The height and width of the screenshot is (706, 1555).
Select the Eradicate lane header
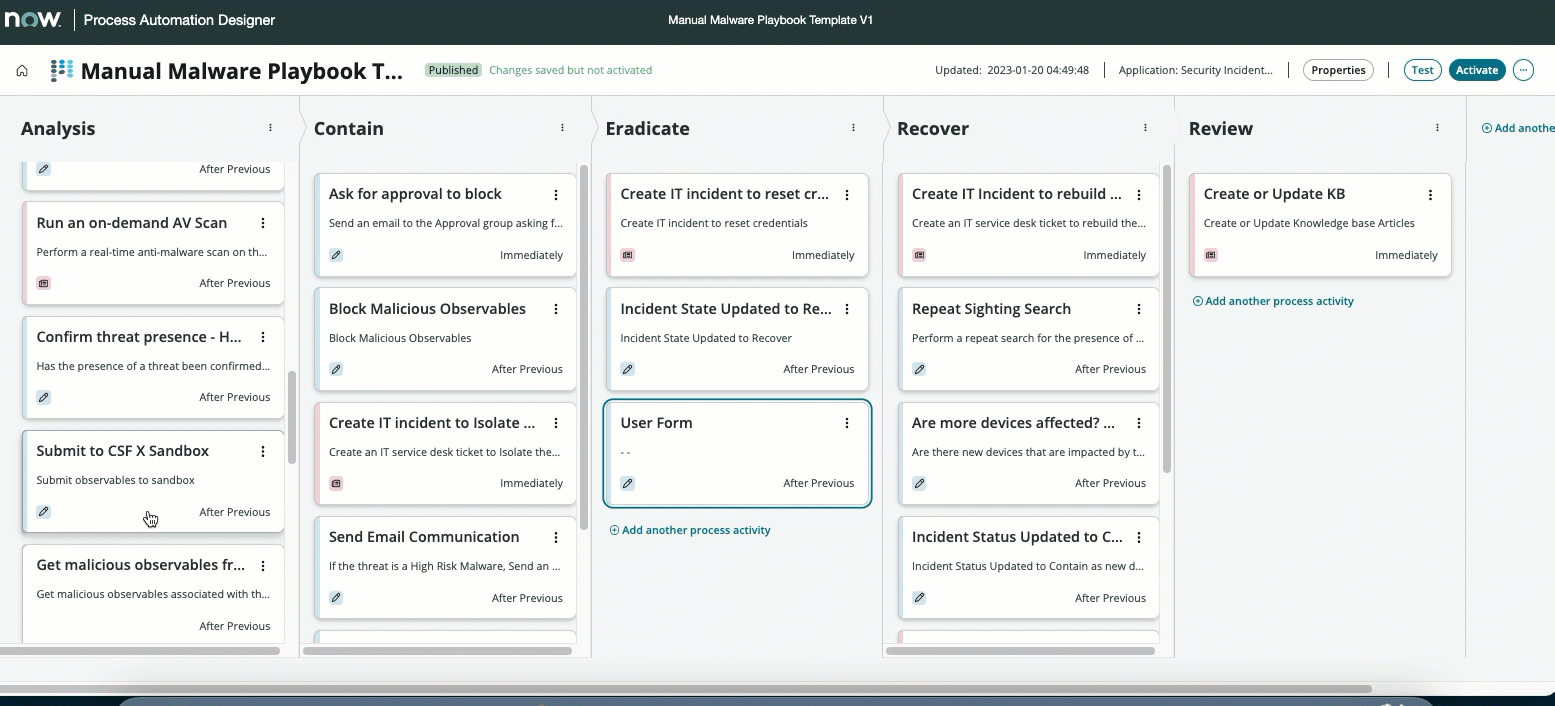[x=647, y=128]
